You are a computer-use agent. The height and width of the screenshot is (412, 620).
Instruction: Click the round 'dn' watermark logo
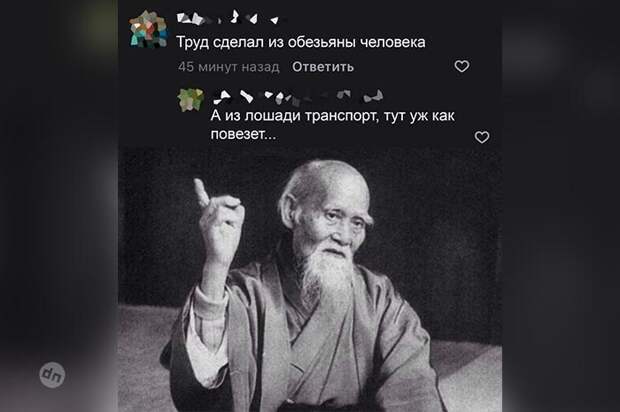[52, 375]
